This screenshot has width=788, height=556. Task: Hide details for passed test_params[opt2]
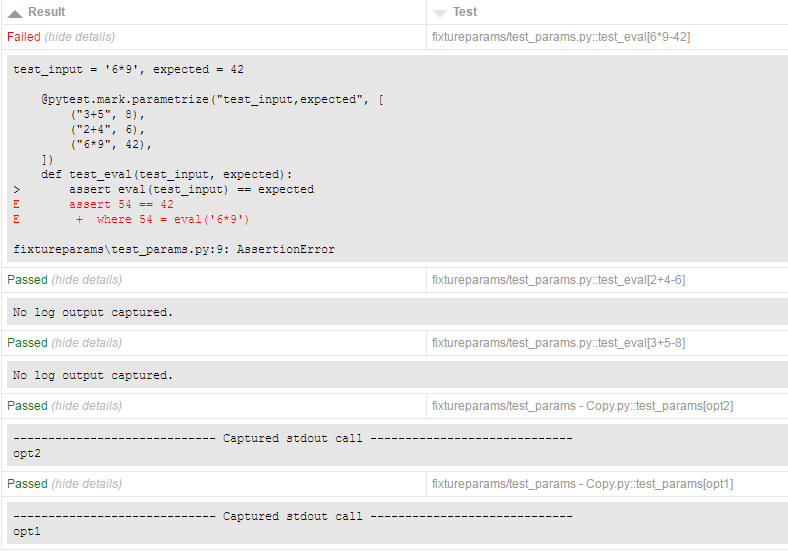tap(87, 406)
